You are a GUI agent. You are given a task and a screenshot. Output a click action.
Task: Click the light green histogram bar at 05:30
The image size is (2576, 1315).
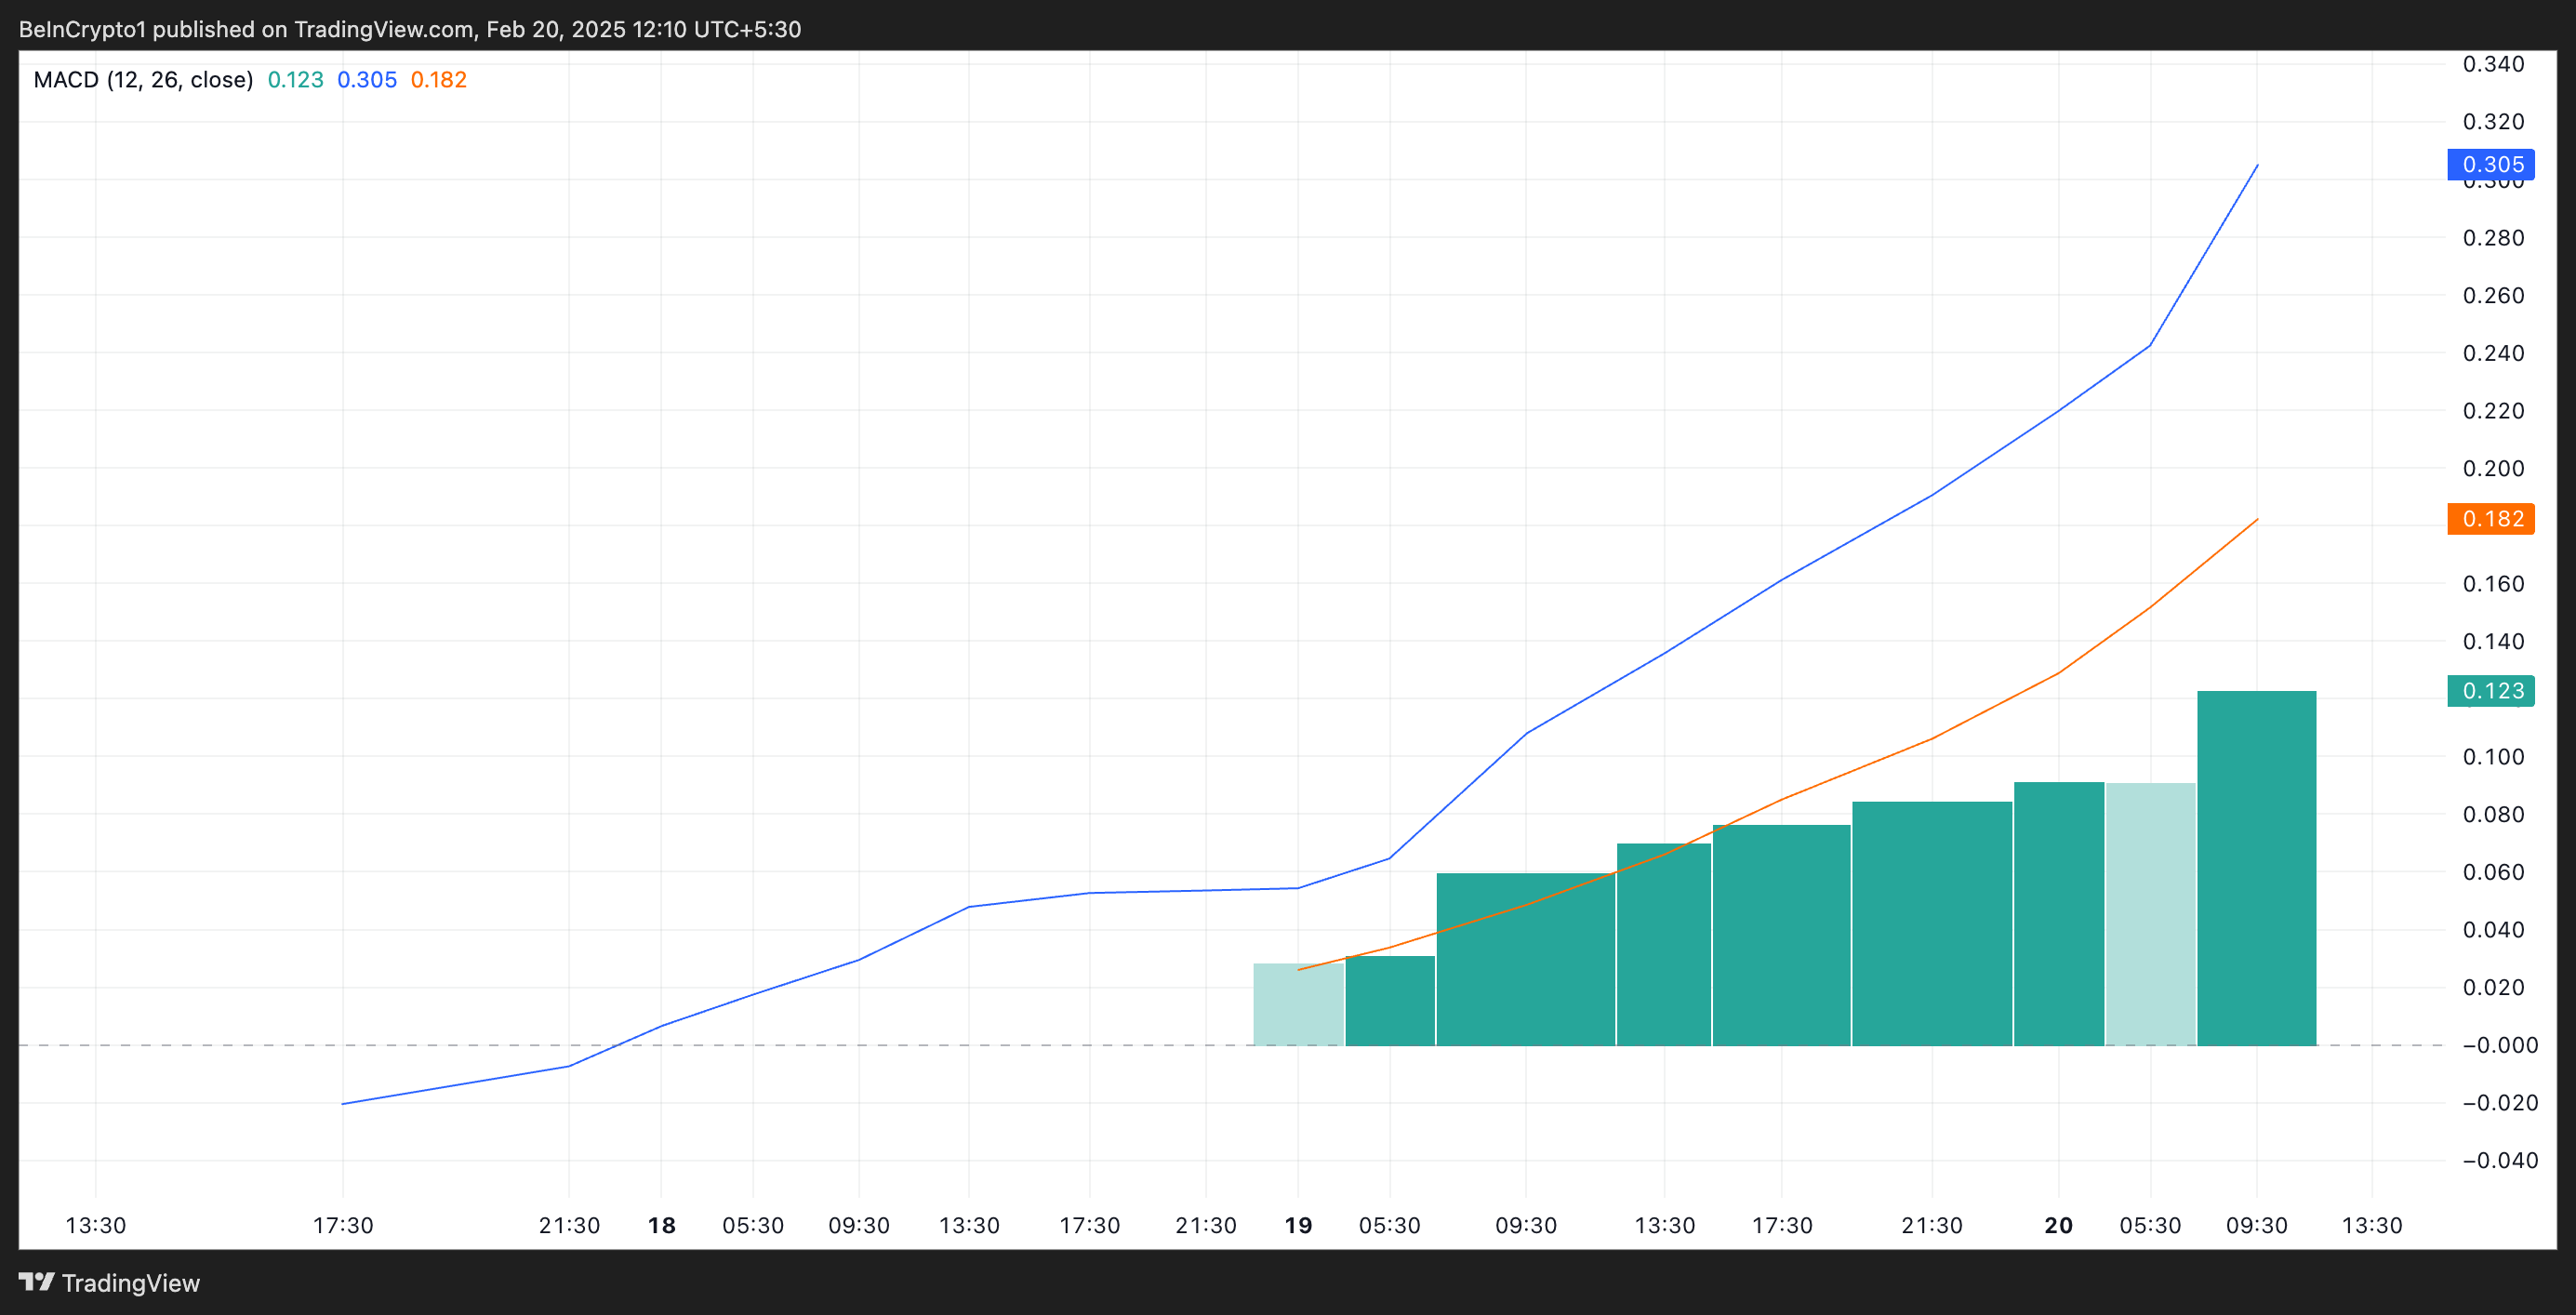[x=2150, y=914]
